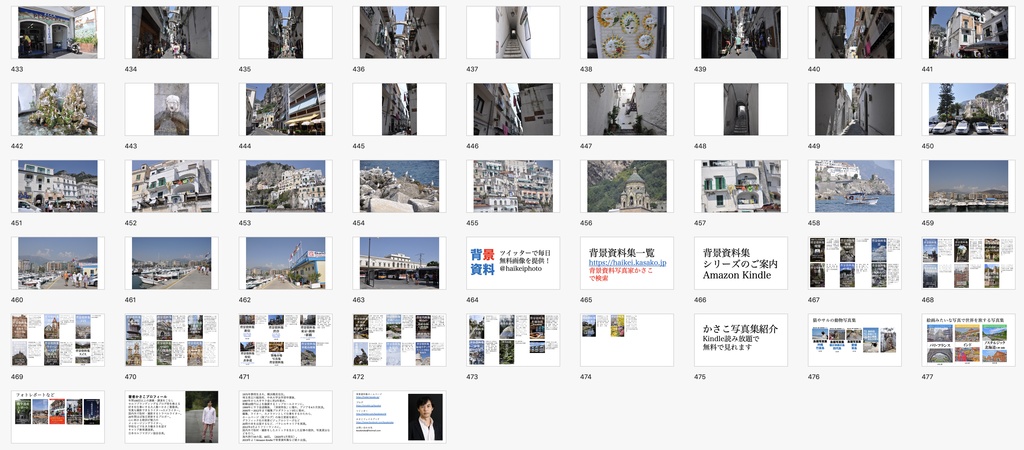The image size is (1024, 450).
Task: Select slide 442 fountain figurines thumbnail
Action: 57,109
